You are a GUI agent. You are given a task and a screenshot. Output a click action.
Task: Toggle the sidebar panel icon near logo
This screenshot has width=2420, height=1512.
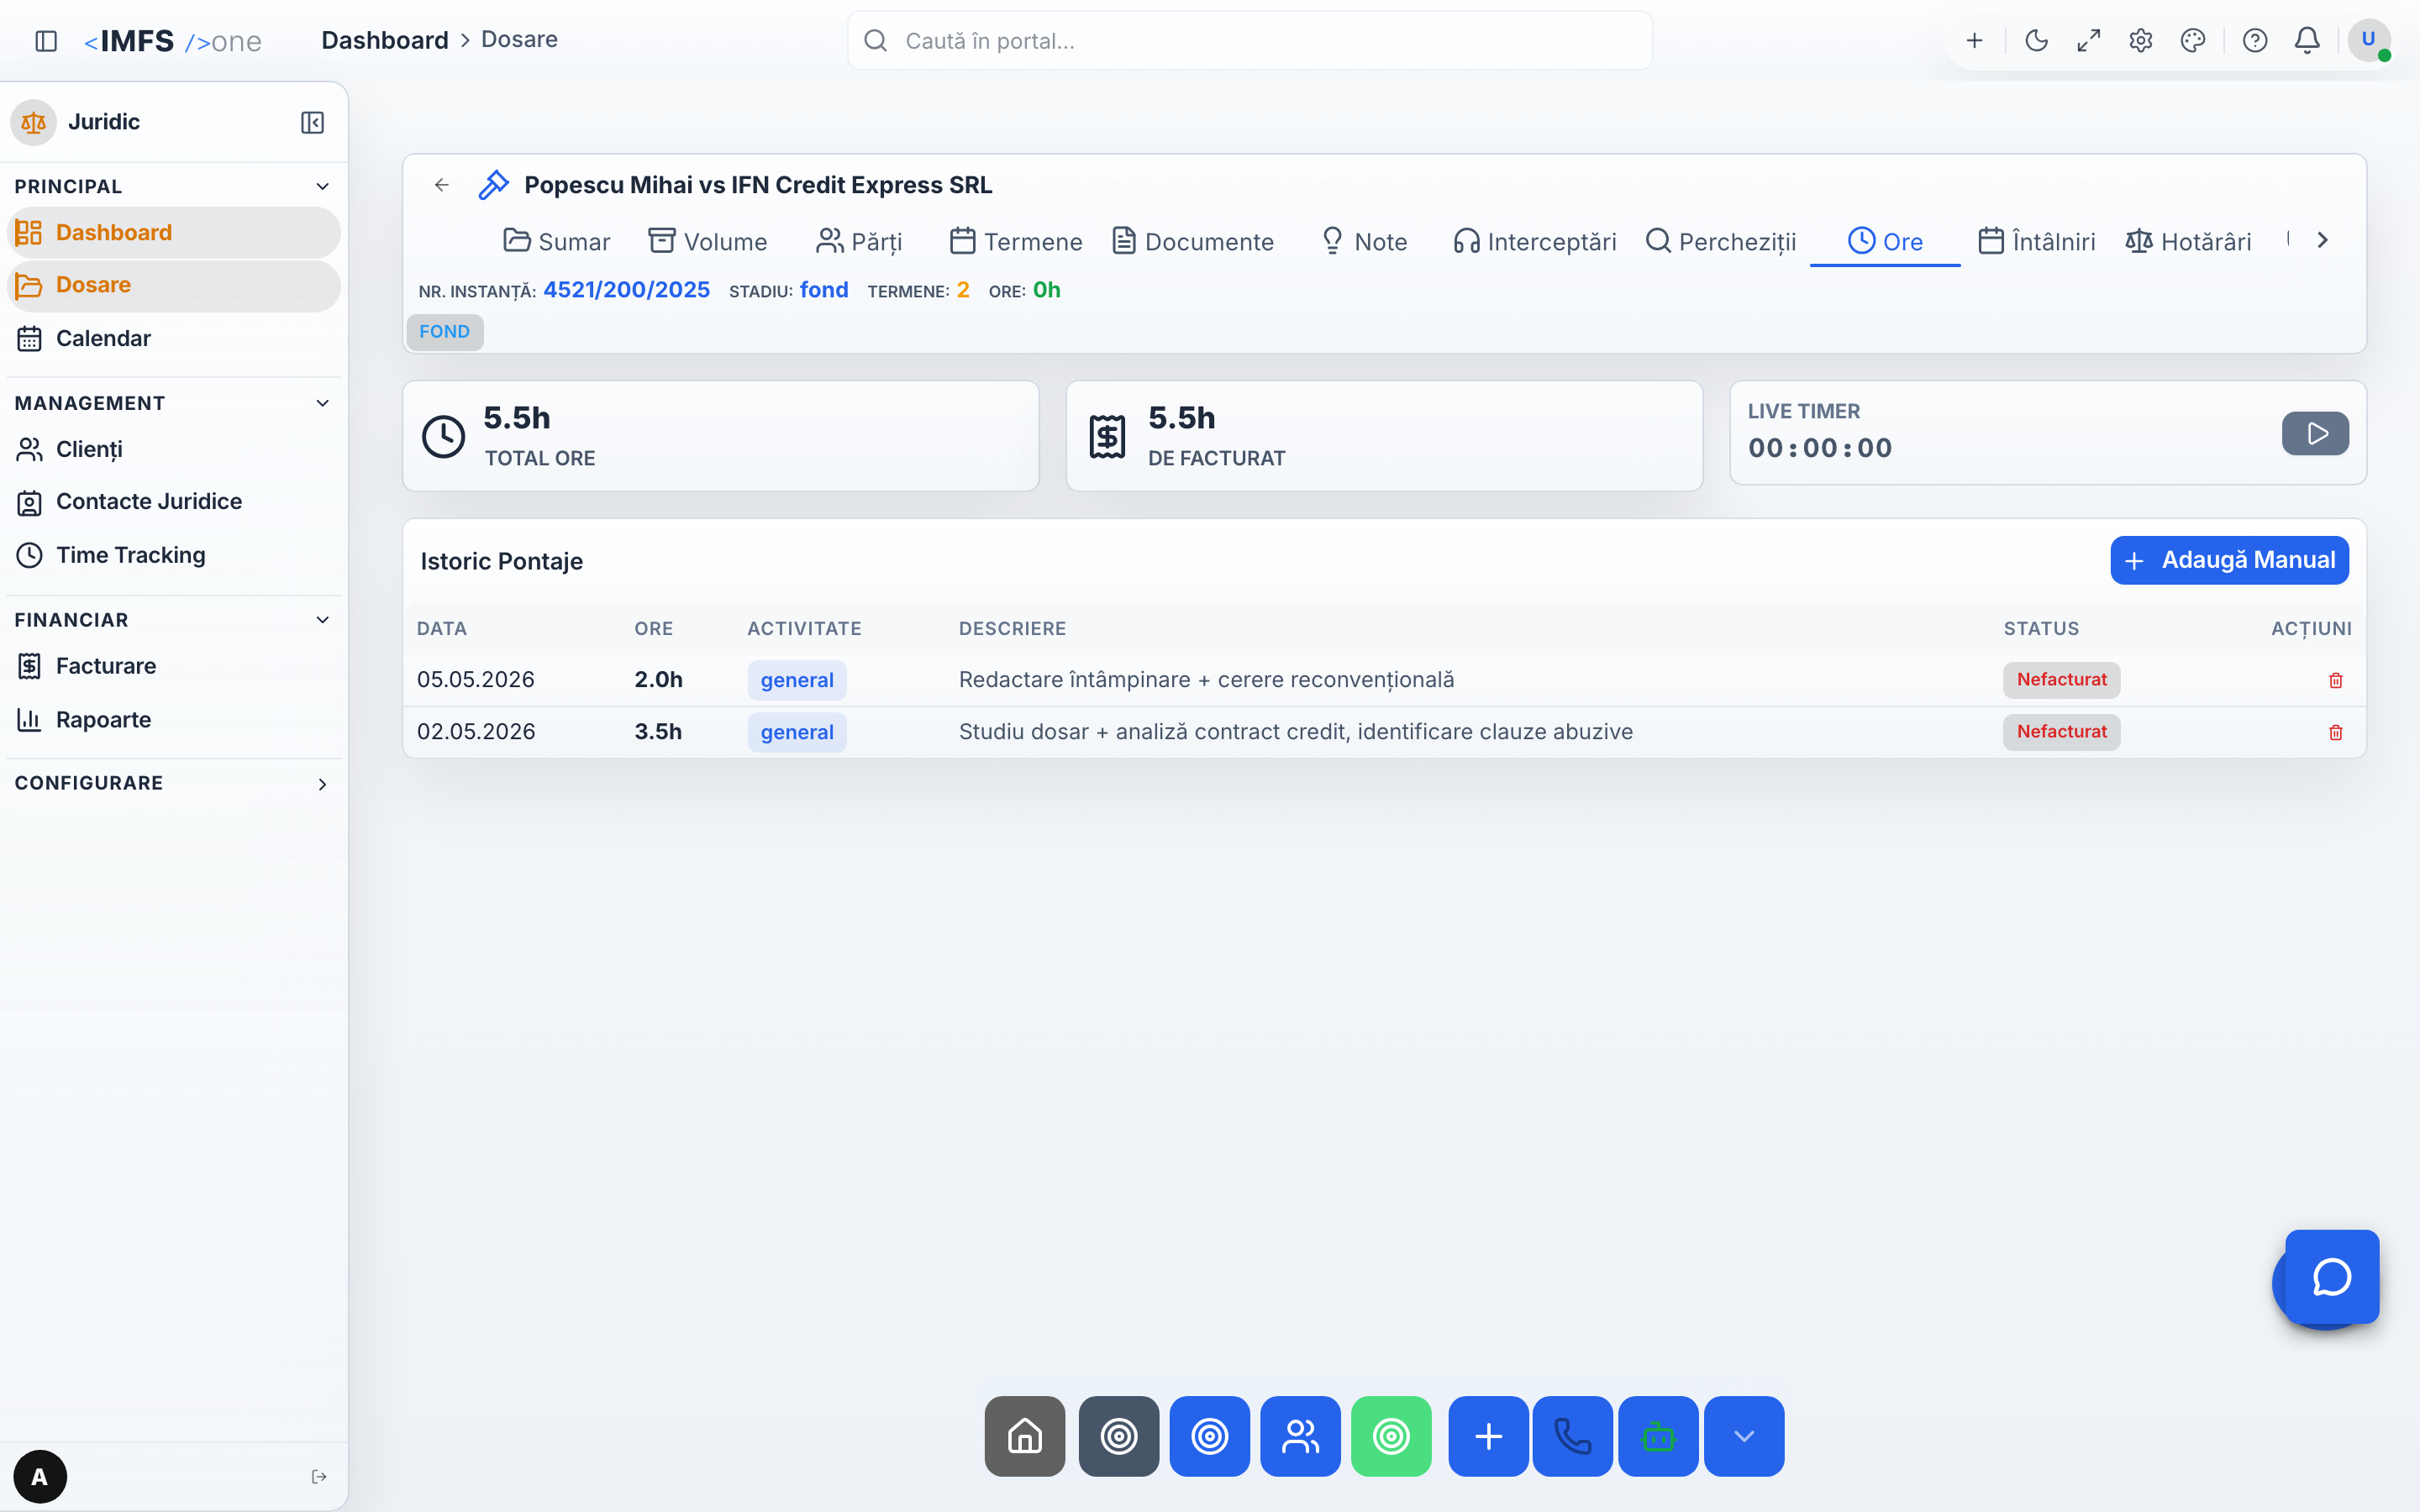pos(46,41)
